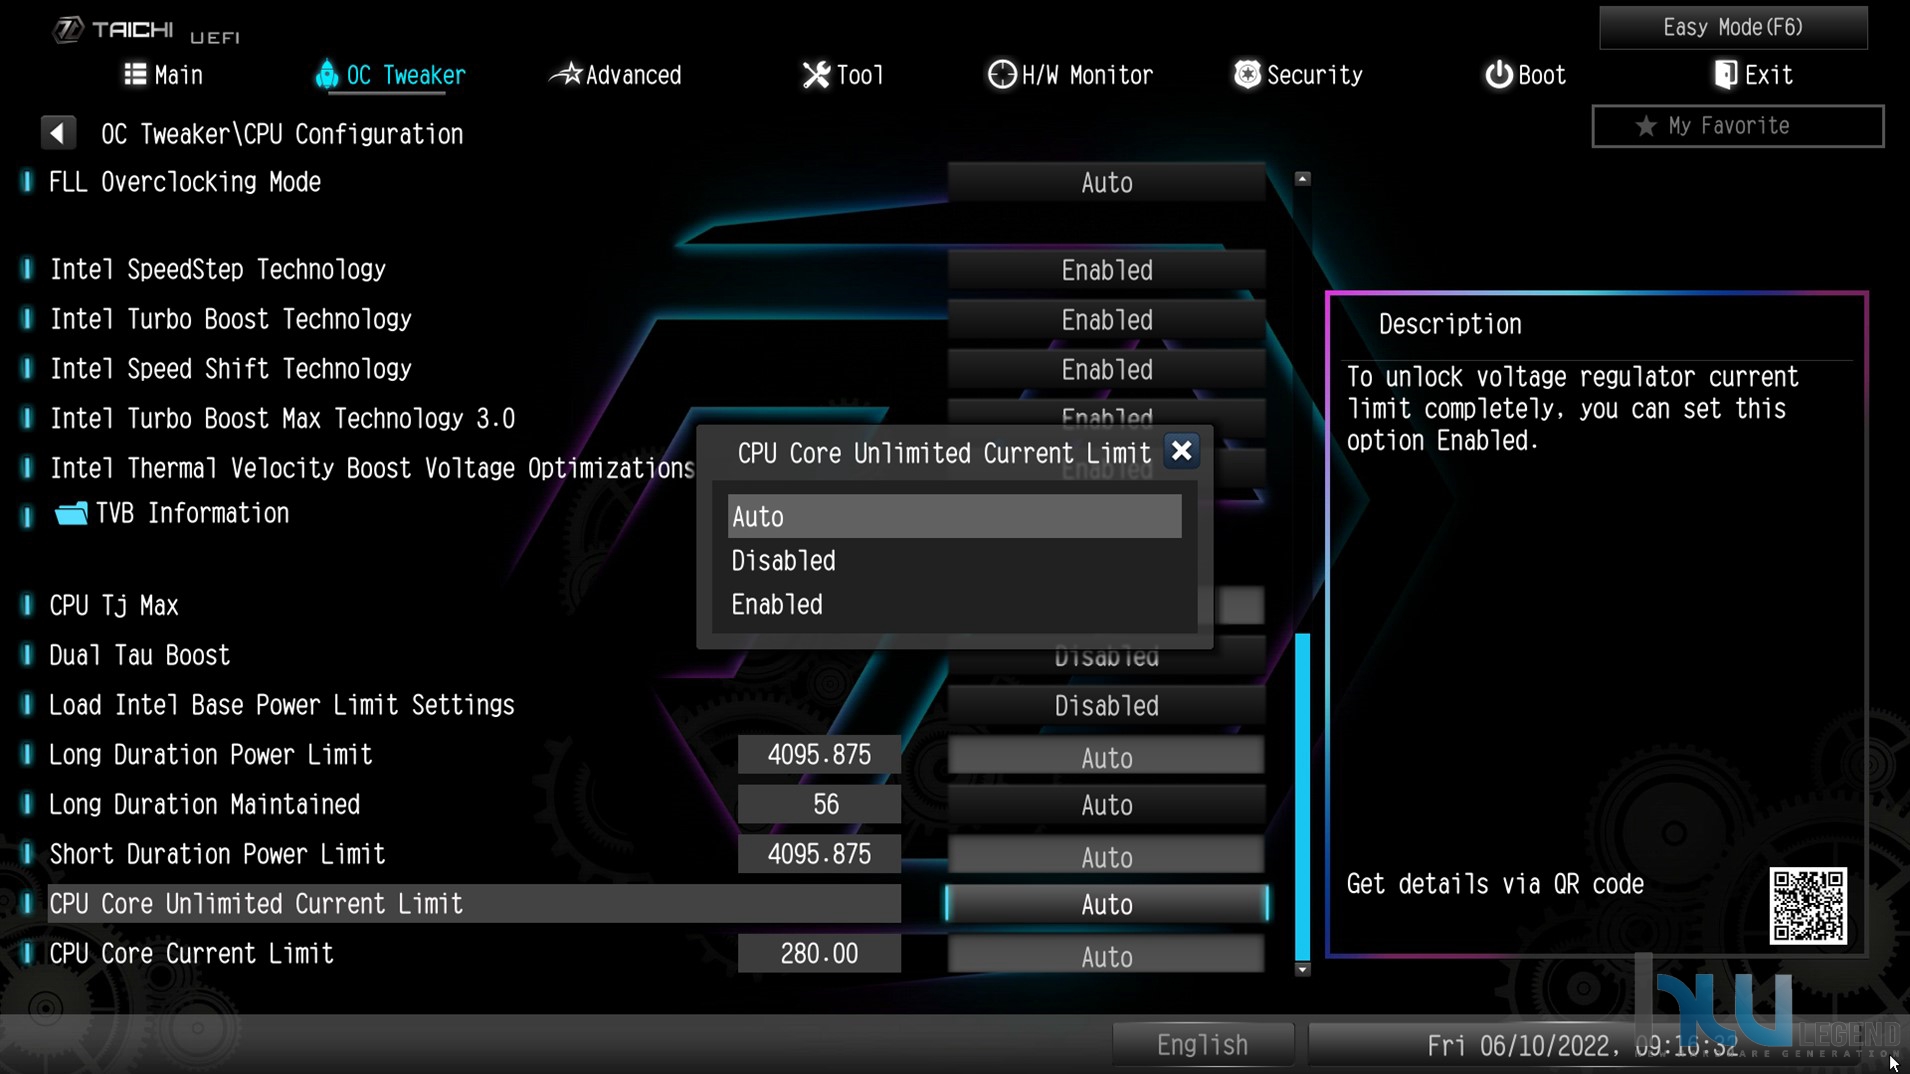Open FLL Overclocking Mode Auto dropdown
Screen dimensions: 1910x1074
pyautogui.click(x=1106, y=183)
